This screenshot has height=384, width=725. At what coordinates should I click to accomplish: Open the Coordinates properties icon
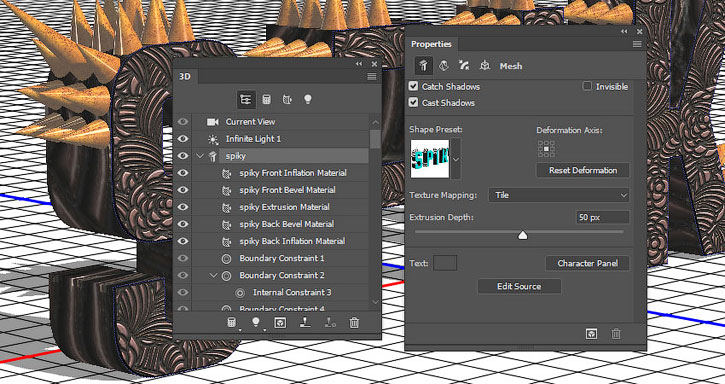coord(485,66)
